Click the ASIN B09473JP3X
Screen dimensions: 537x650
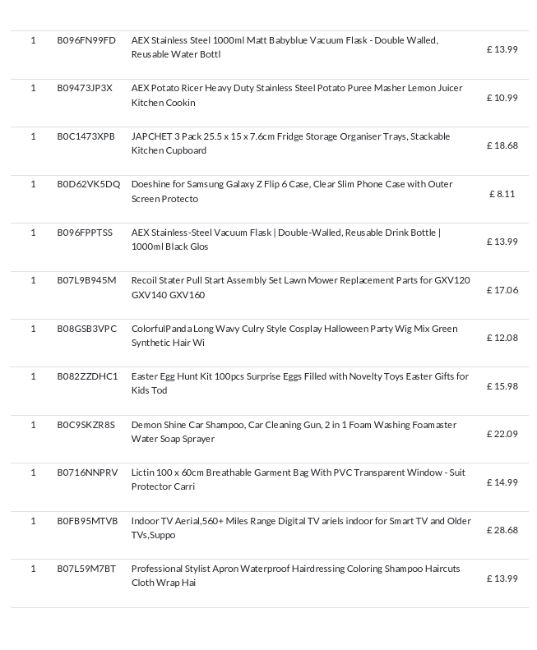point(85,88)
